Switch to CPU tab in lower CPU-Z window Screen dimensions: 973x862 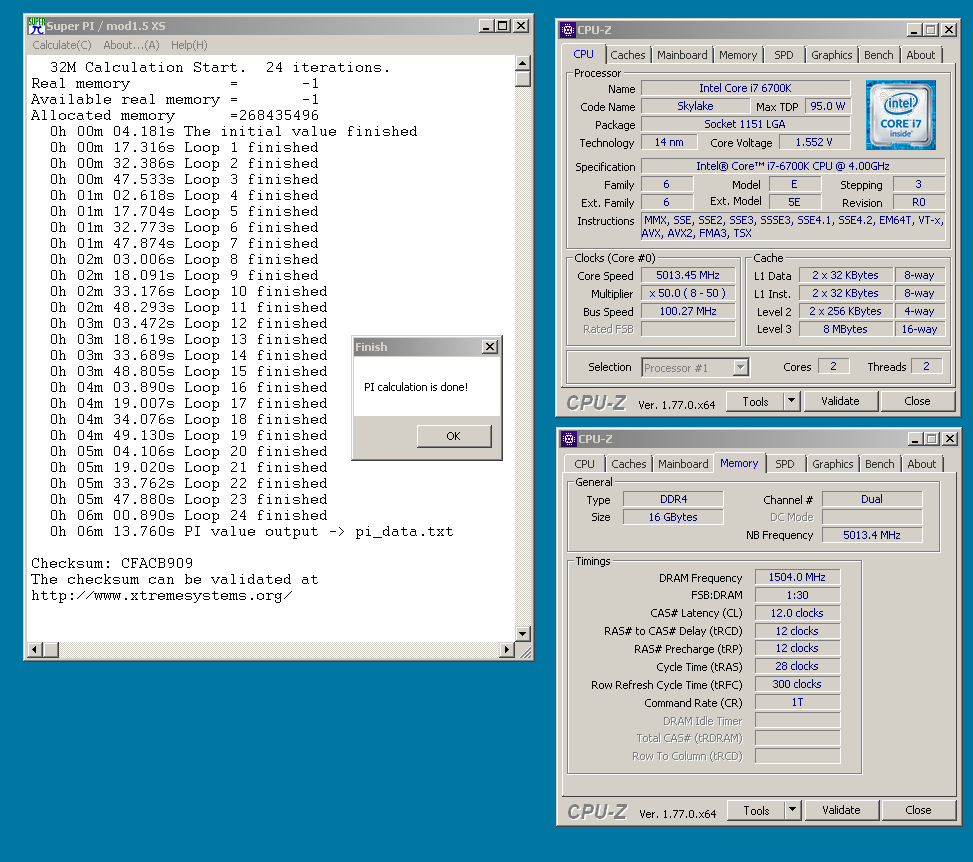pyautogui.click(x=584, y=464)
